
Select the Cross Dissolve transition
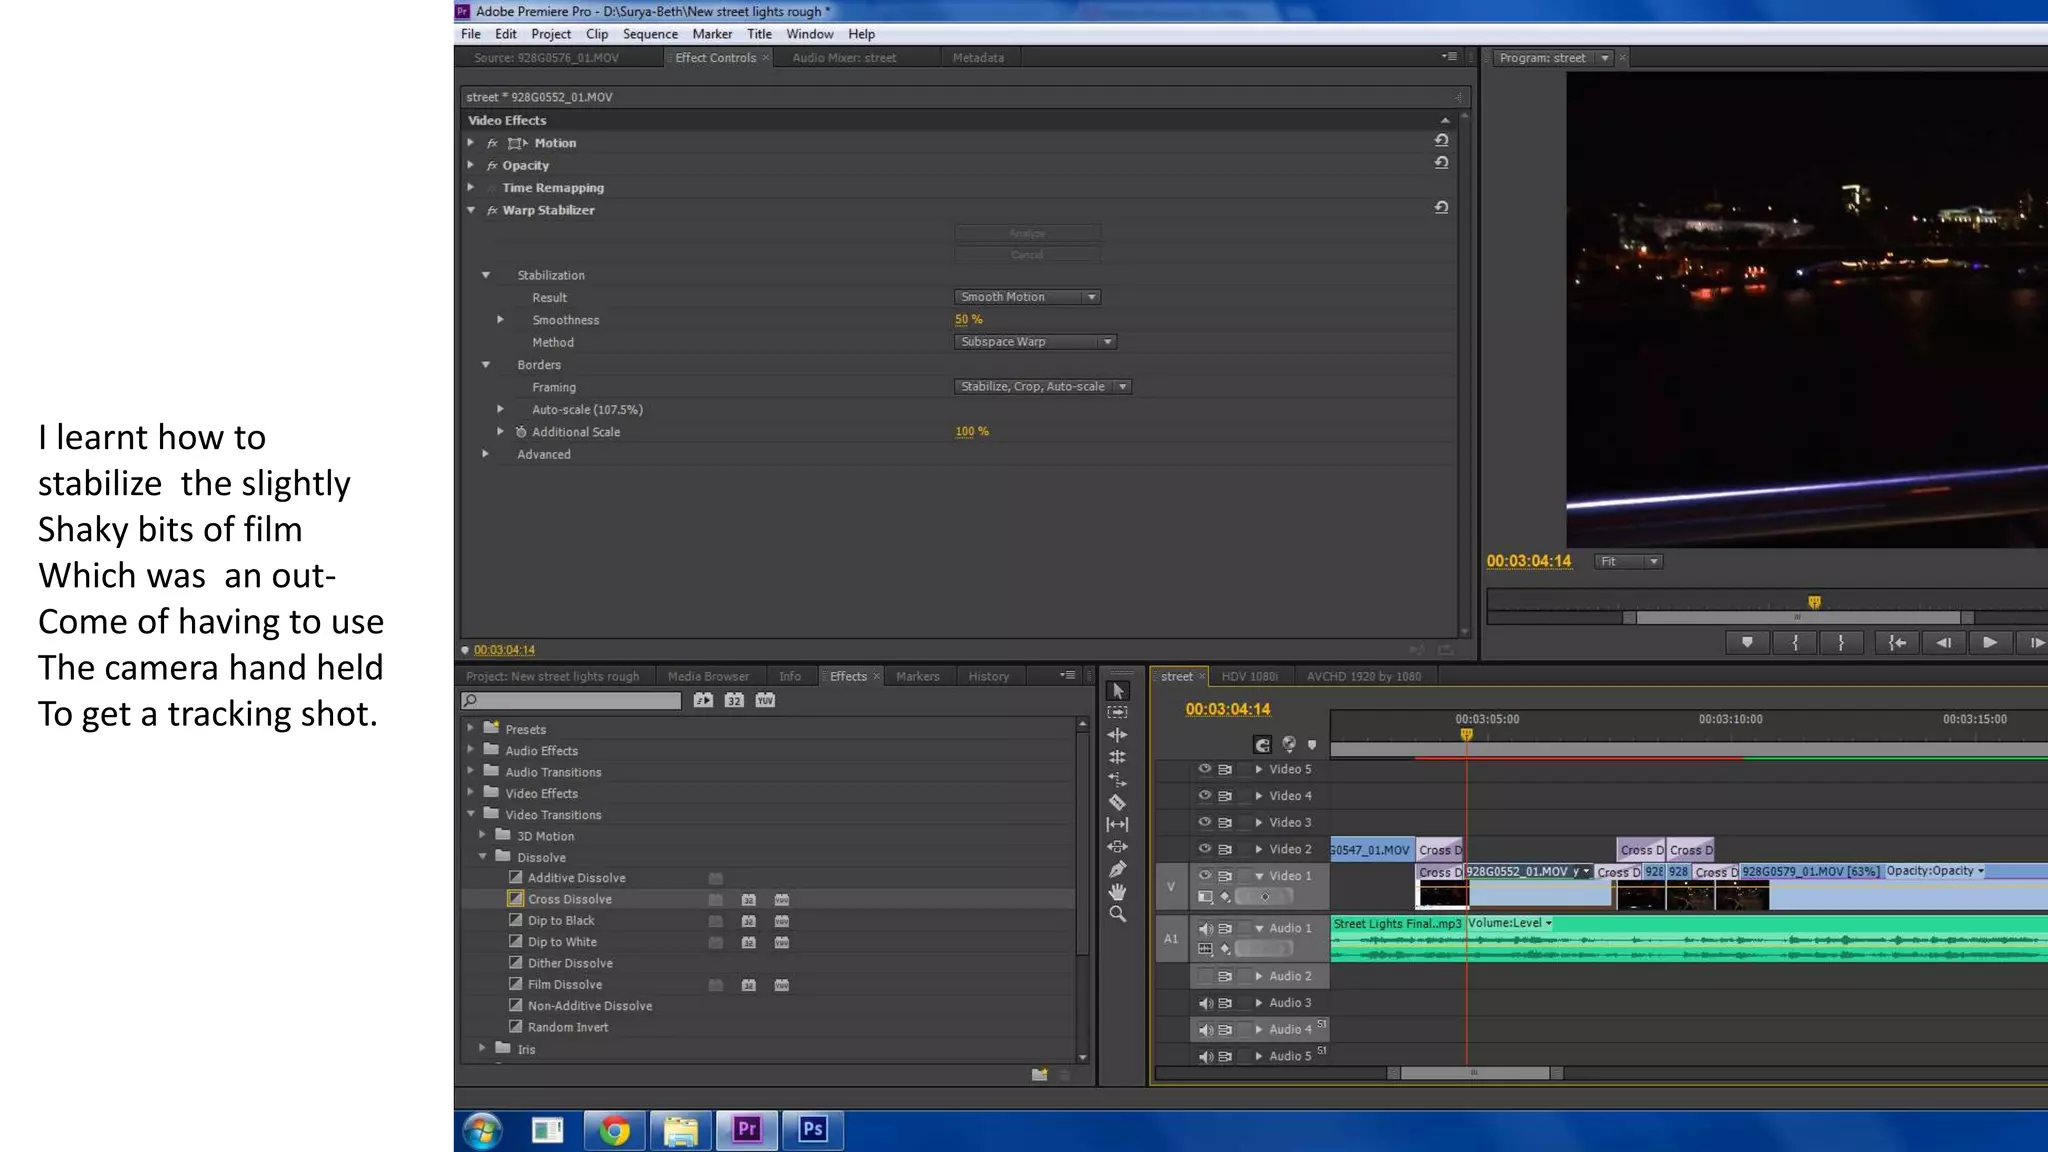tap(569, 899)
